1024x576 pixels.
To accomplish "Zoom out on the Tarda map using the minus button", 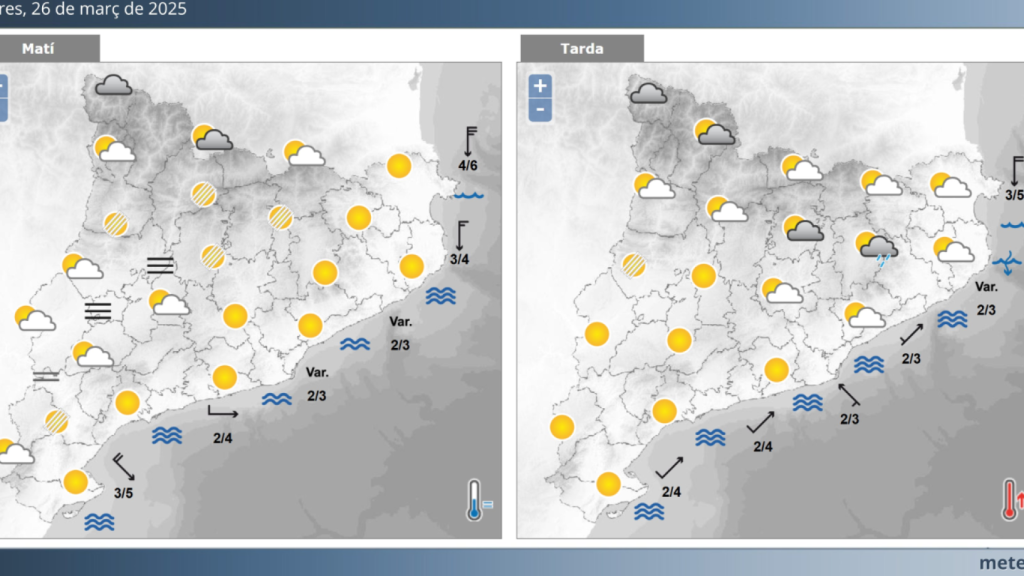I will [539, 107].
